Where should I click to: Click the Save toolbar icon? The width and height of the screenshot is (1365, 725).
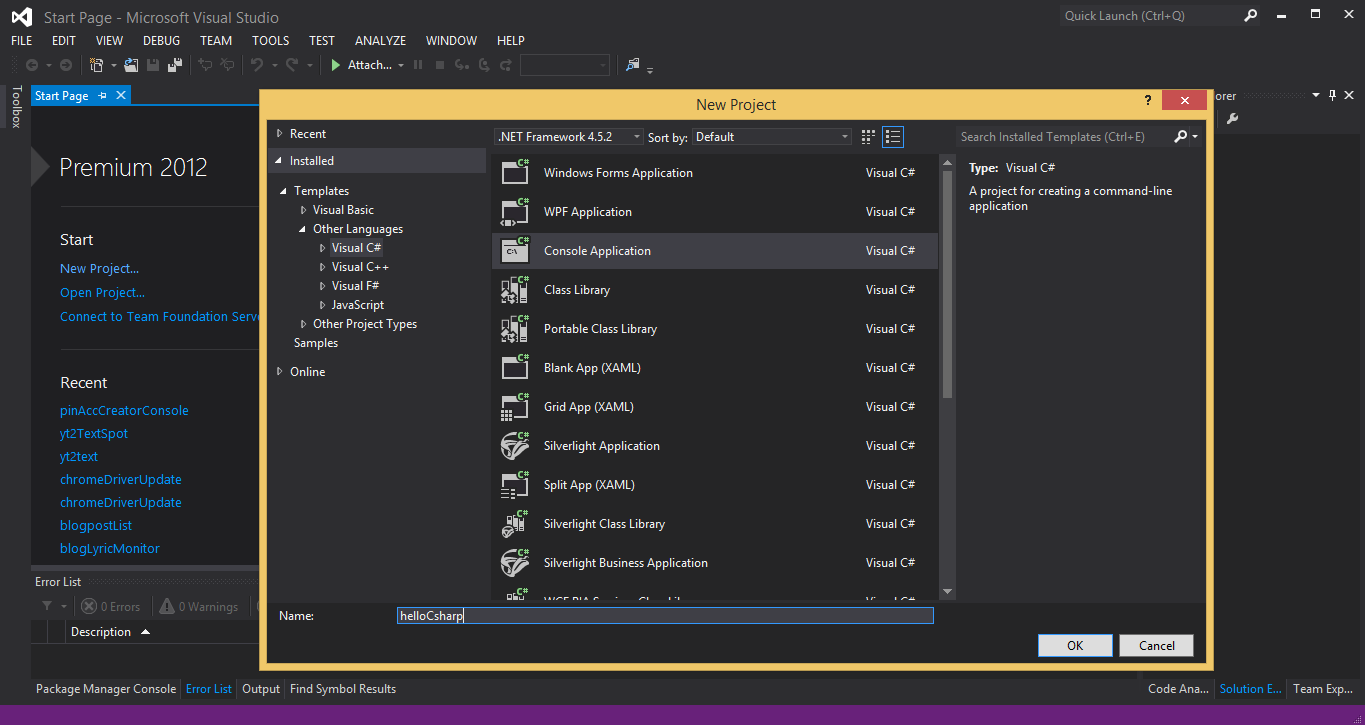(x=153, y=65)
